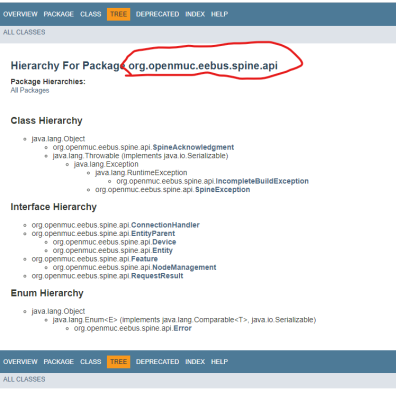Open INDEX in the top navigation bar
396x400 pixels.
point(195,14)
